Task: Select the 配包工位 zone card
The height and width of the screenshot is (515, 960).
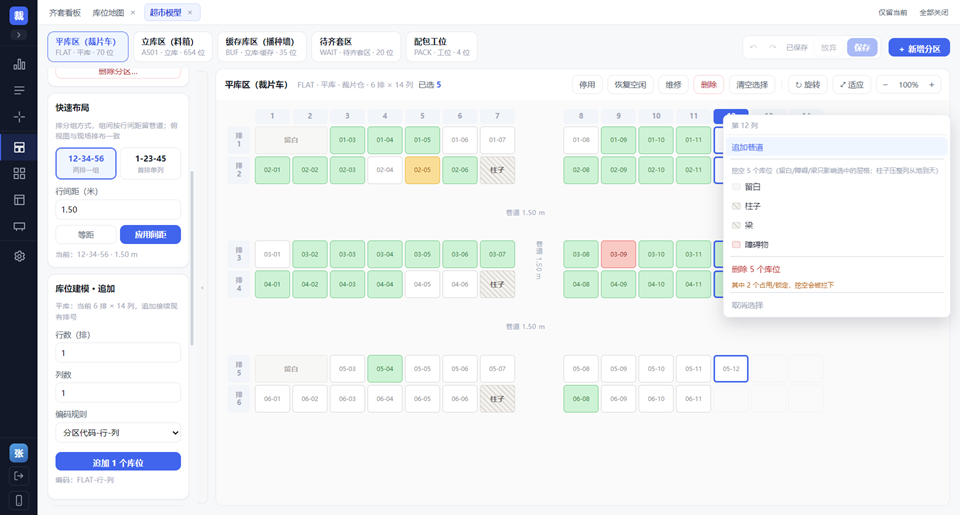Action: pos(441,47)
